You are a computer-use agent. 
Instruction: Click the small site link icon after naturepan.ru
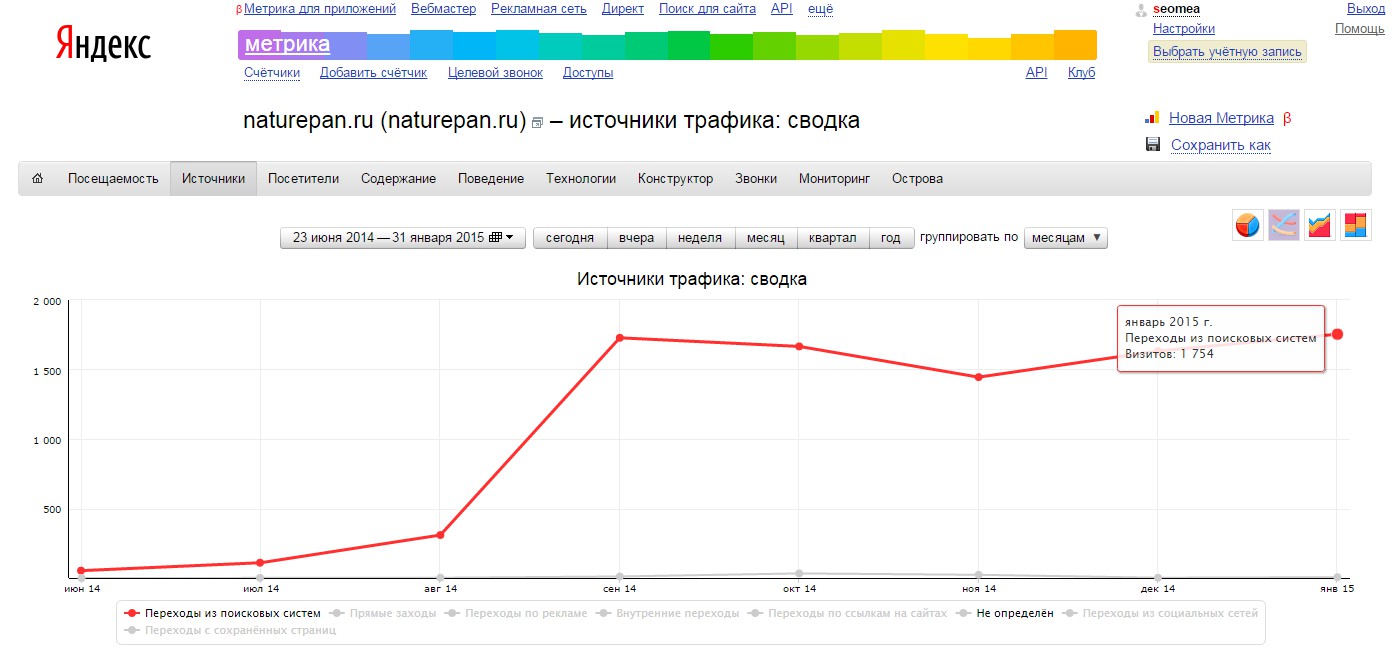(537, 123)
